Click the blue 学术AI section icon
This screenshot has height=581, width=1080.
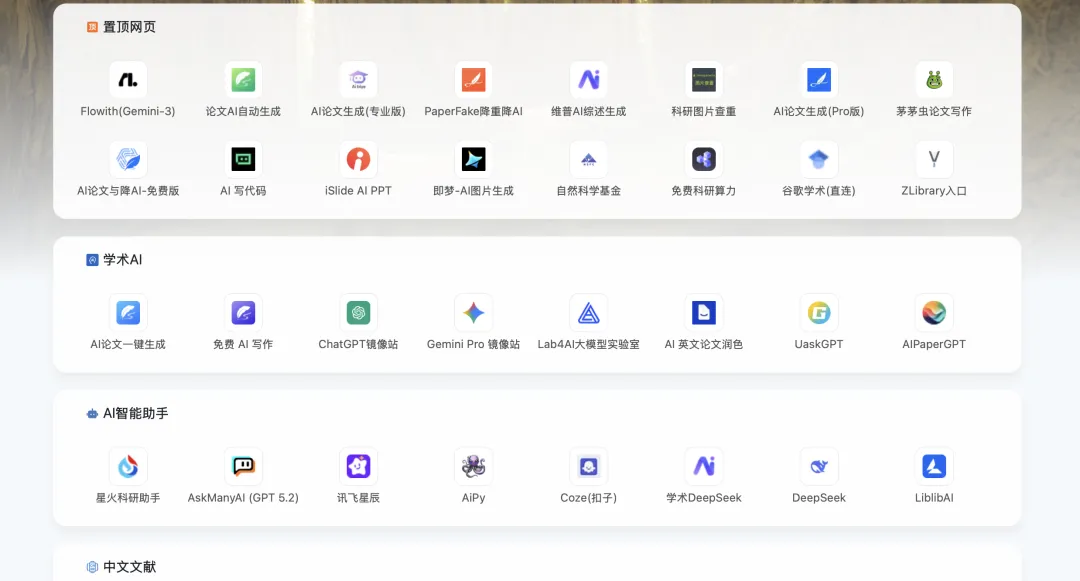[92, 260]
